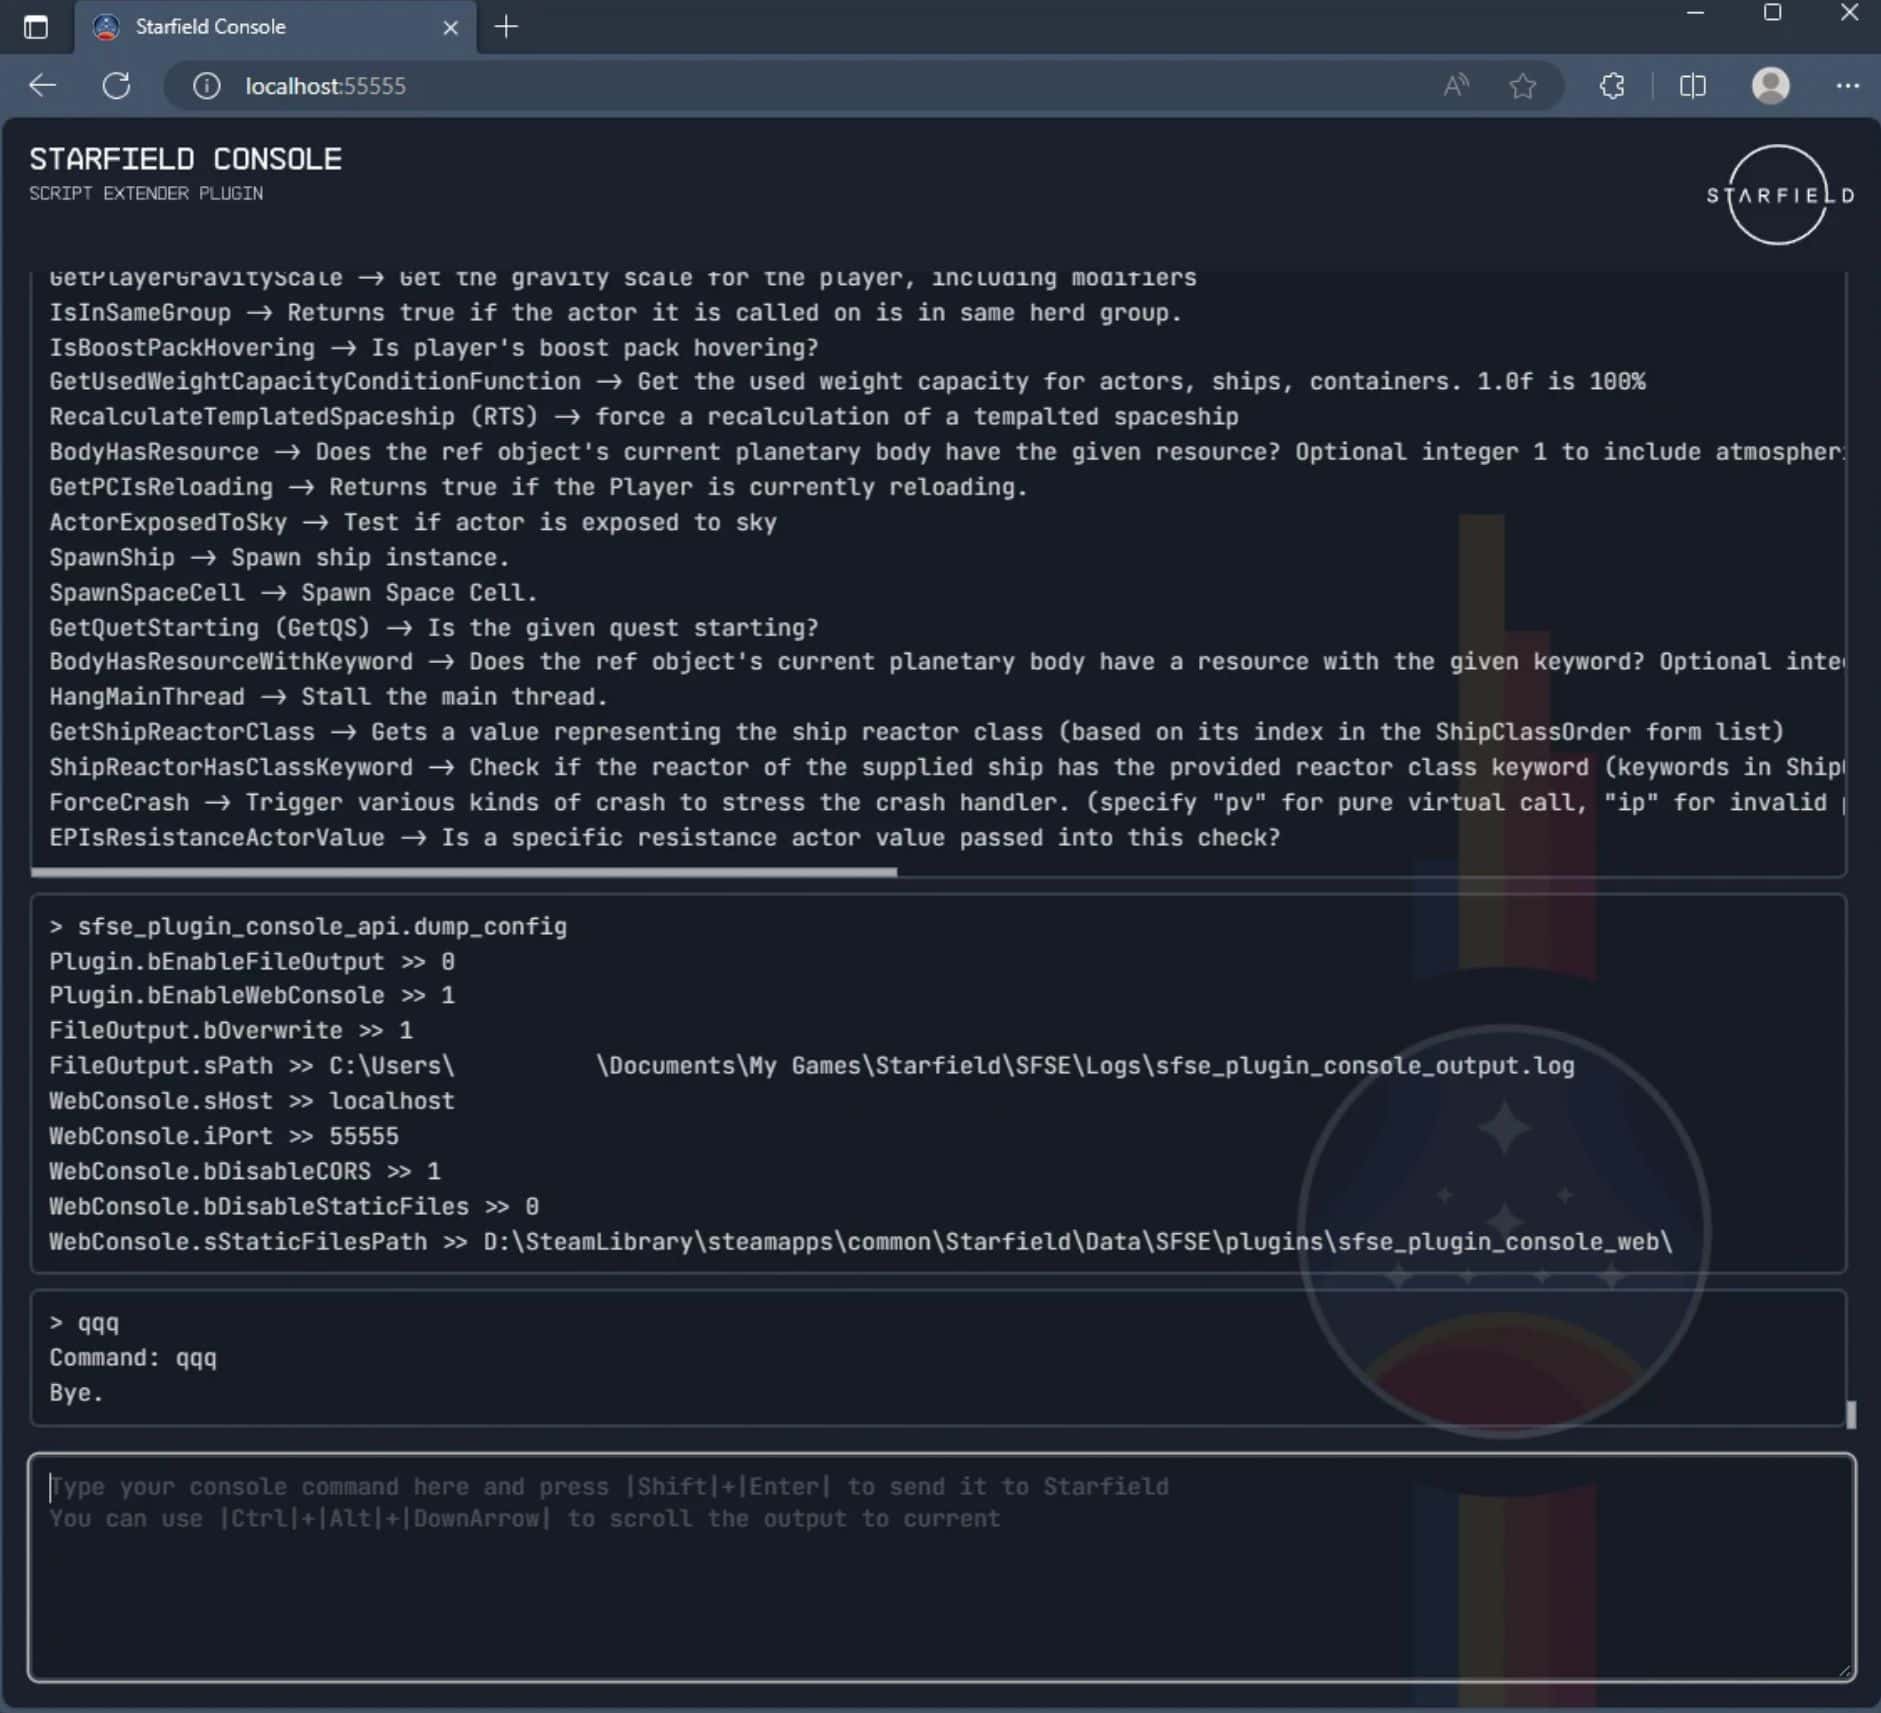
Task: Open Settings and more menu
Action: [x=1847, y=86]
